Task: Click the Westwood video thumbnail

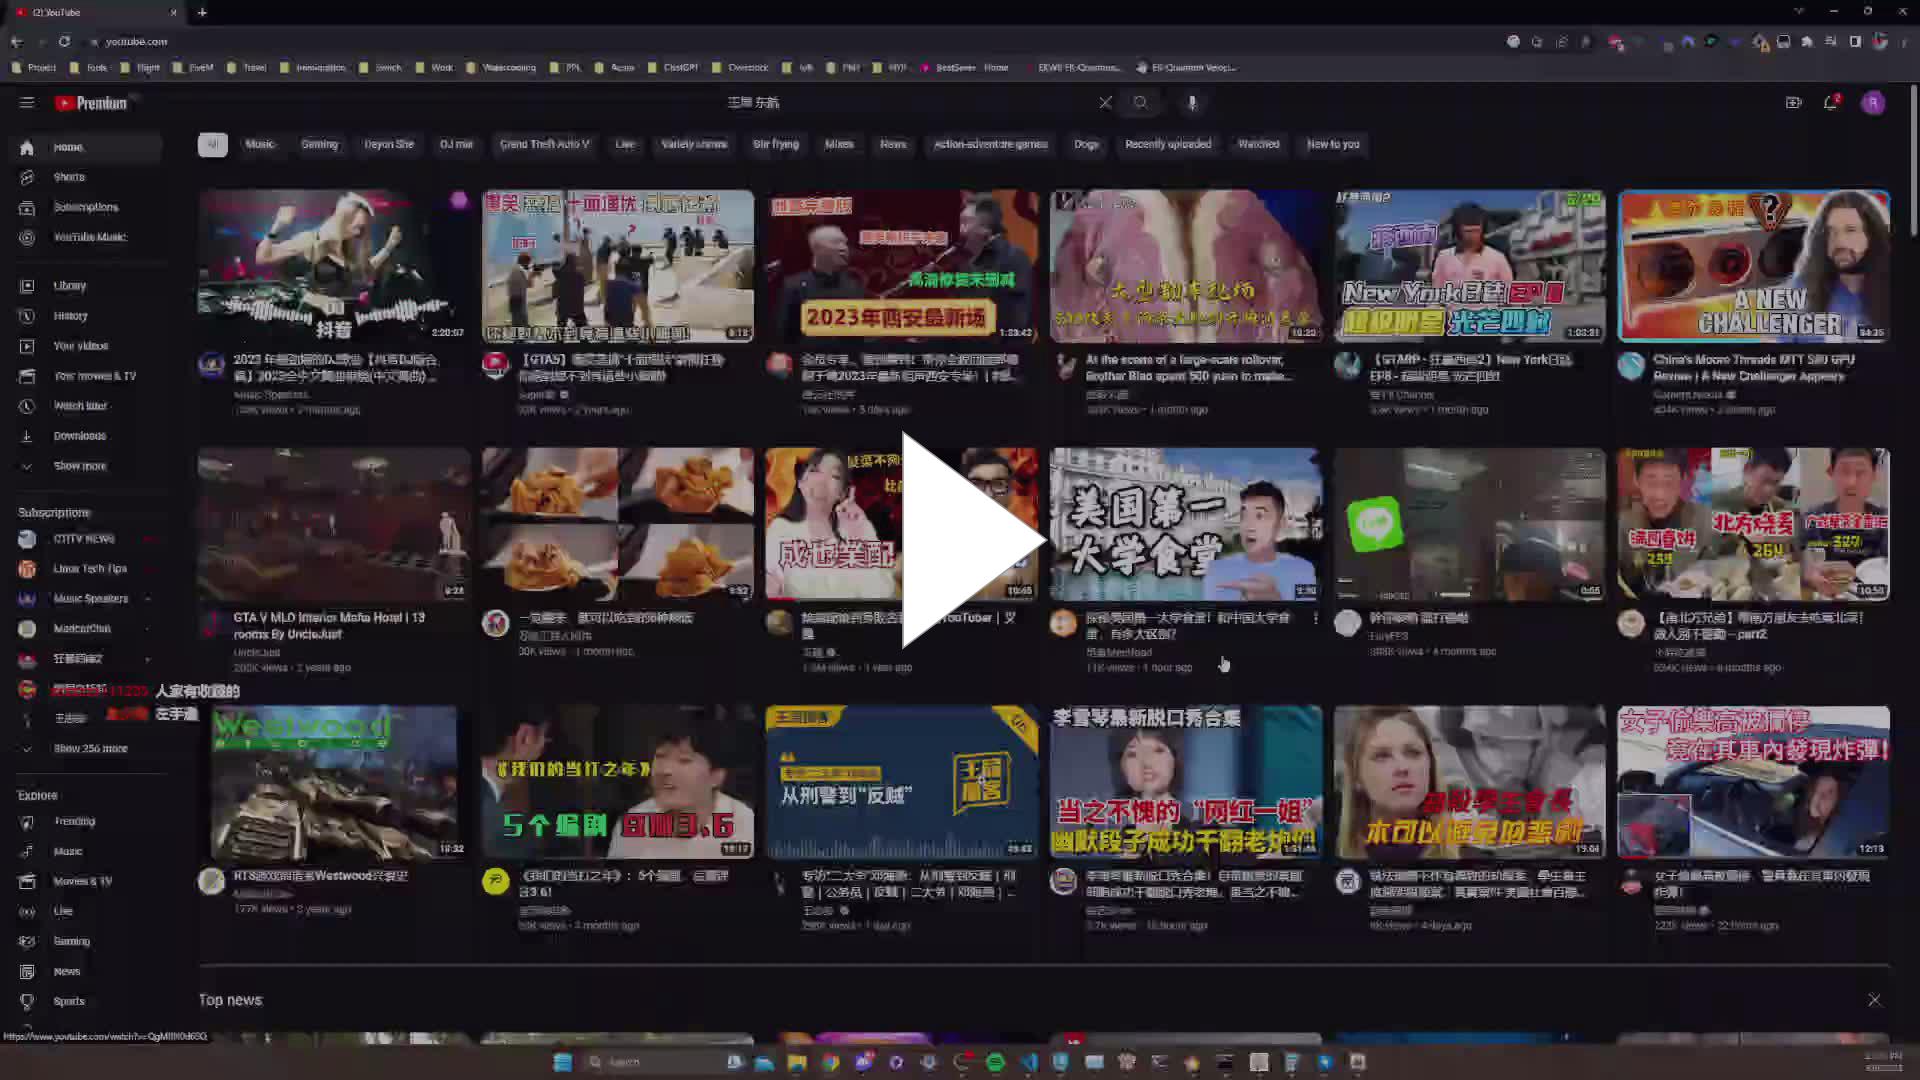Action: point(334,781)
